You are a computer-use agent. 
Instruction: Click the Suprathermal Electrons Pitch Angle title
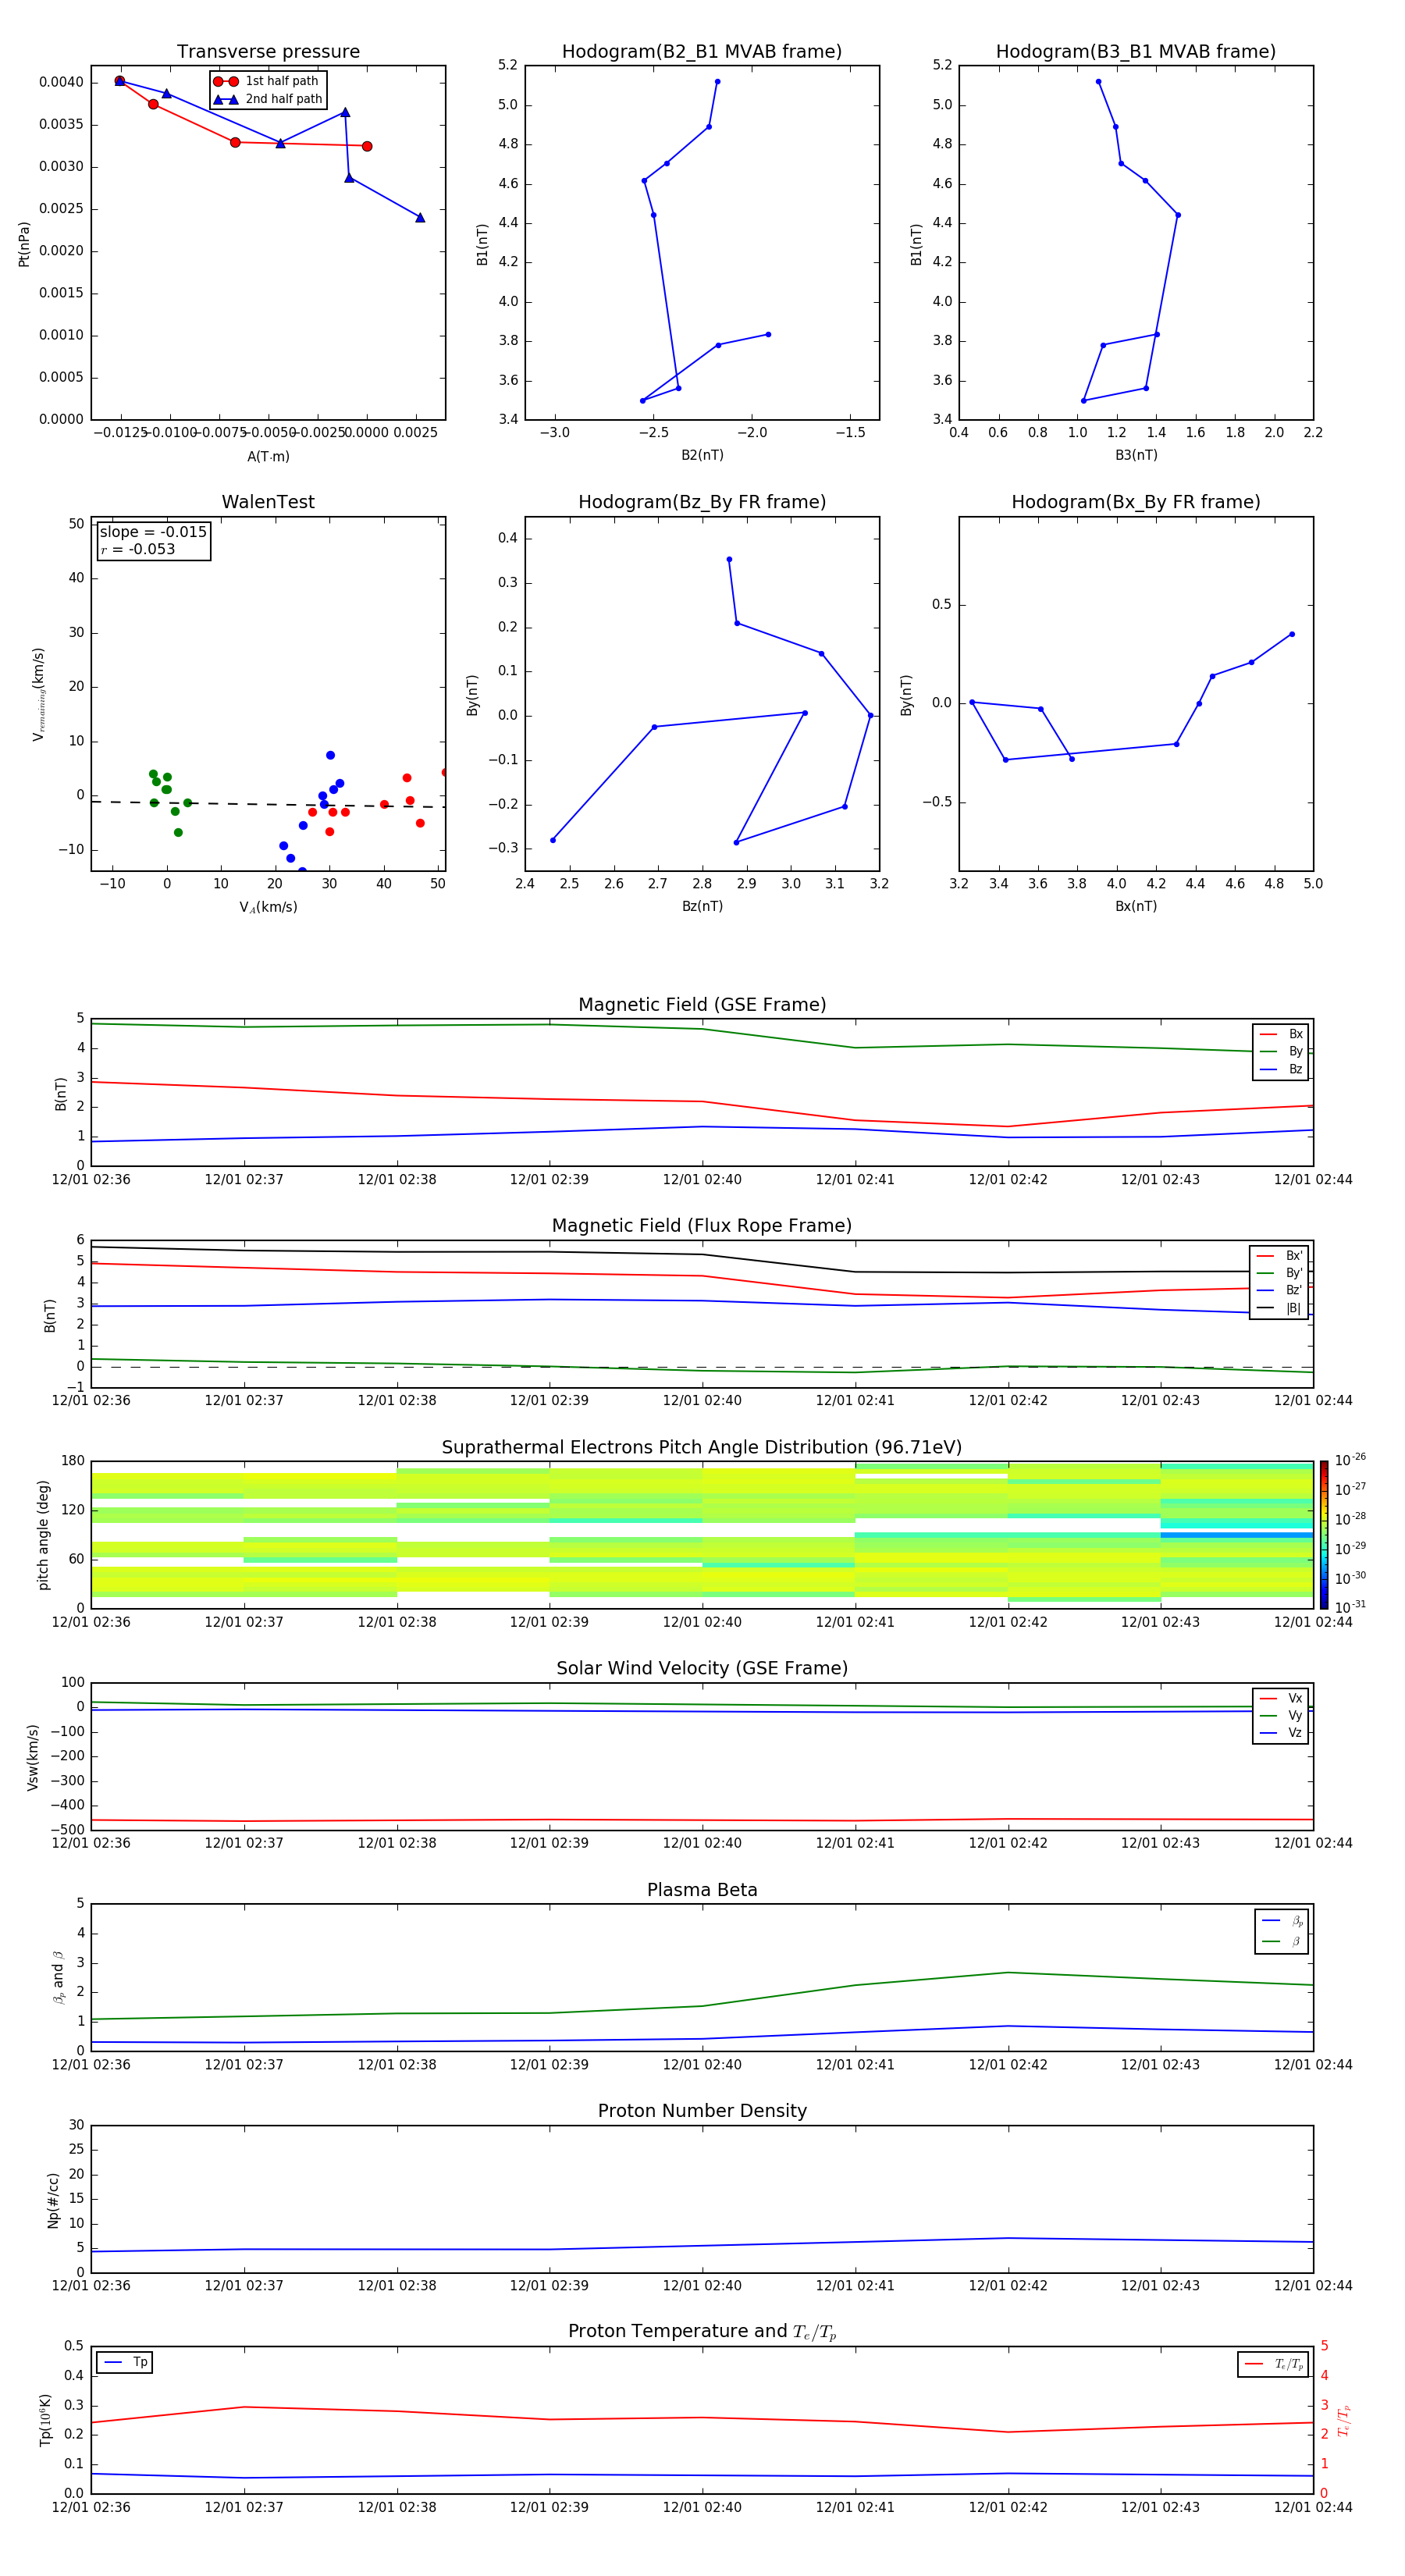pyautogui.click(x=702, y=1447)
